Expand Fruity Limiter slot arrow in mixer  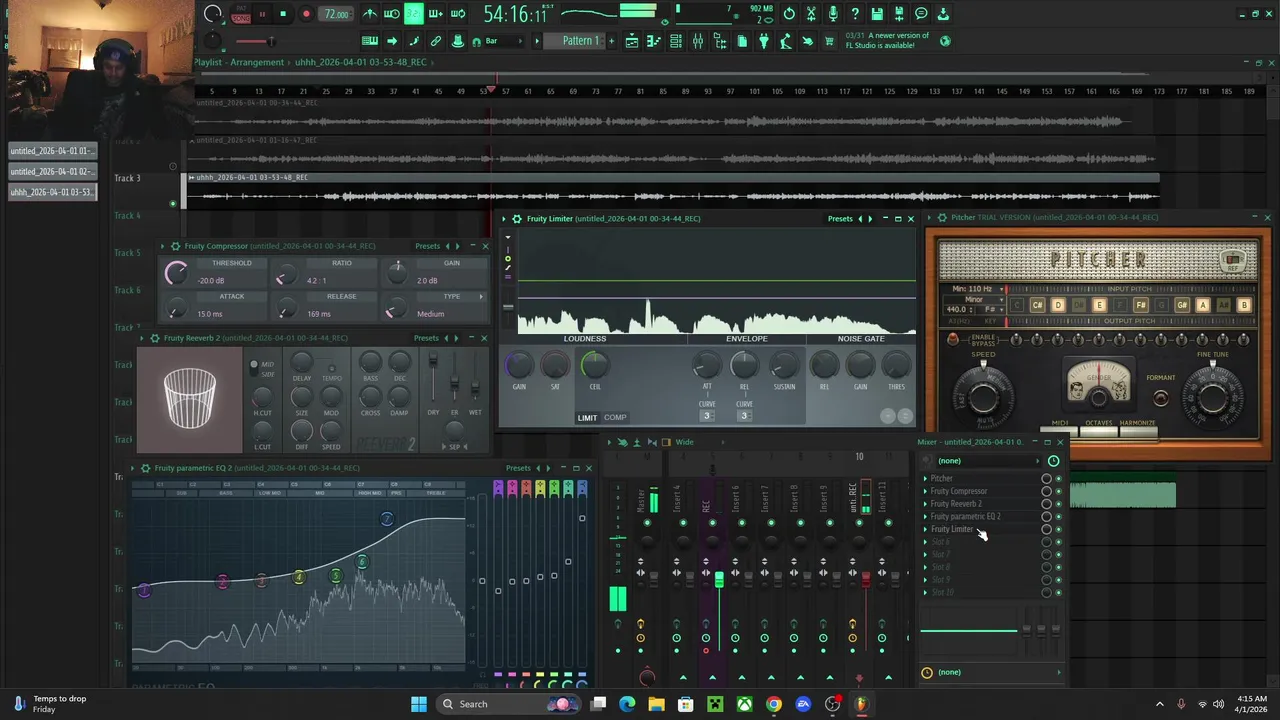[925, 529]
